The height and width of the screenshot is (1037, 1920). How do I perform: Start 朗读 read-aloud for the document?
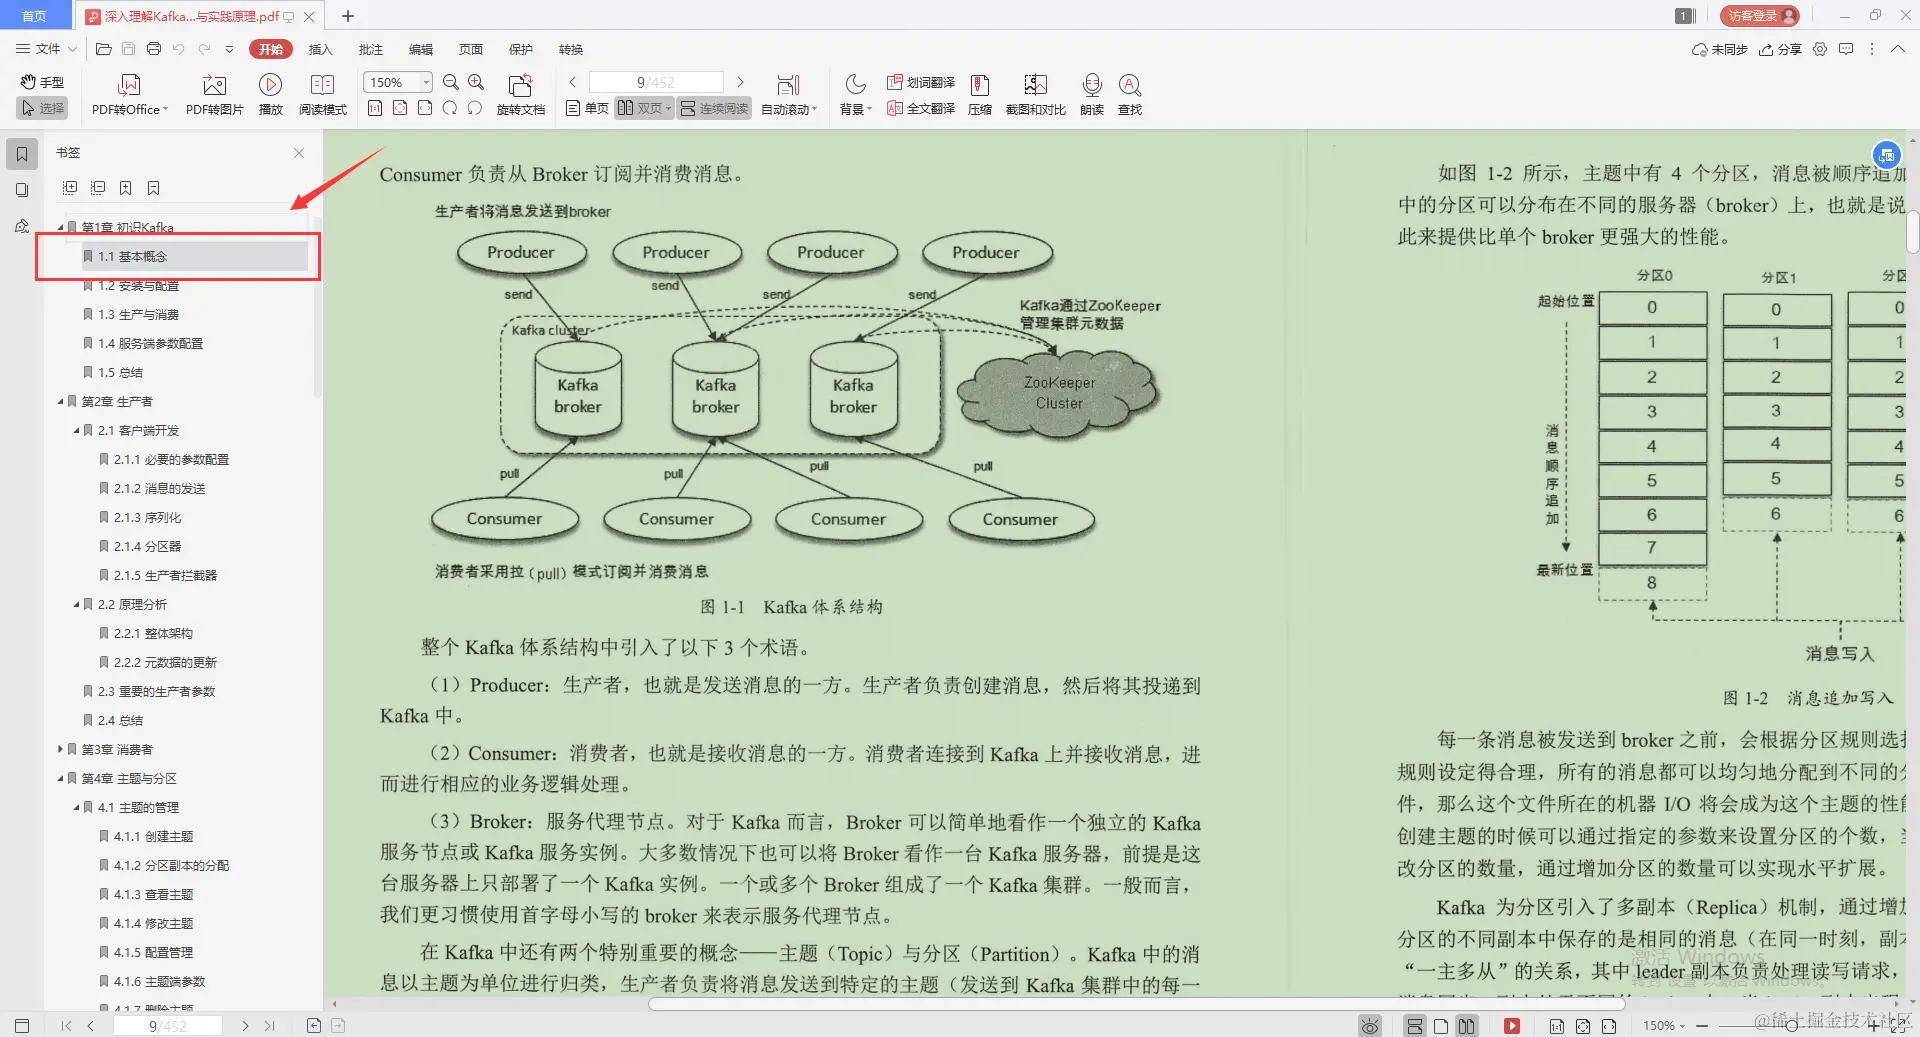click(x=1091, y=93)
